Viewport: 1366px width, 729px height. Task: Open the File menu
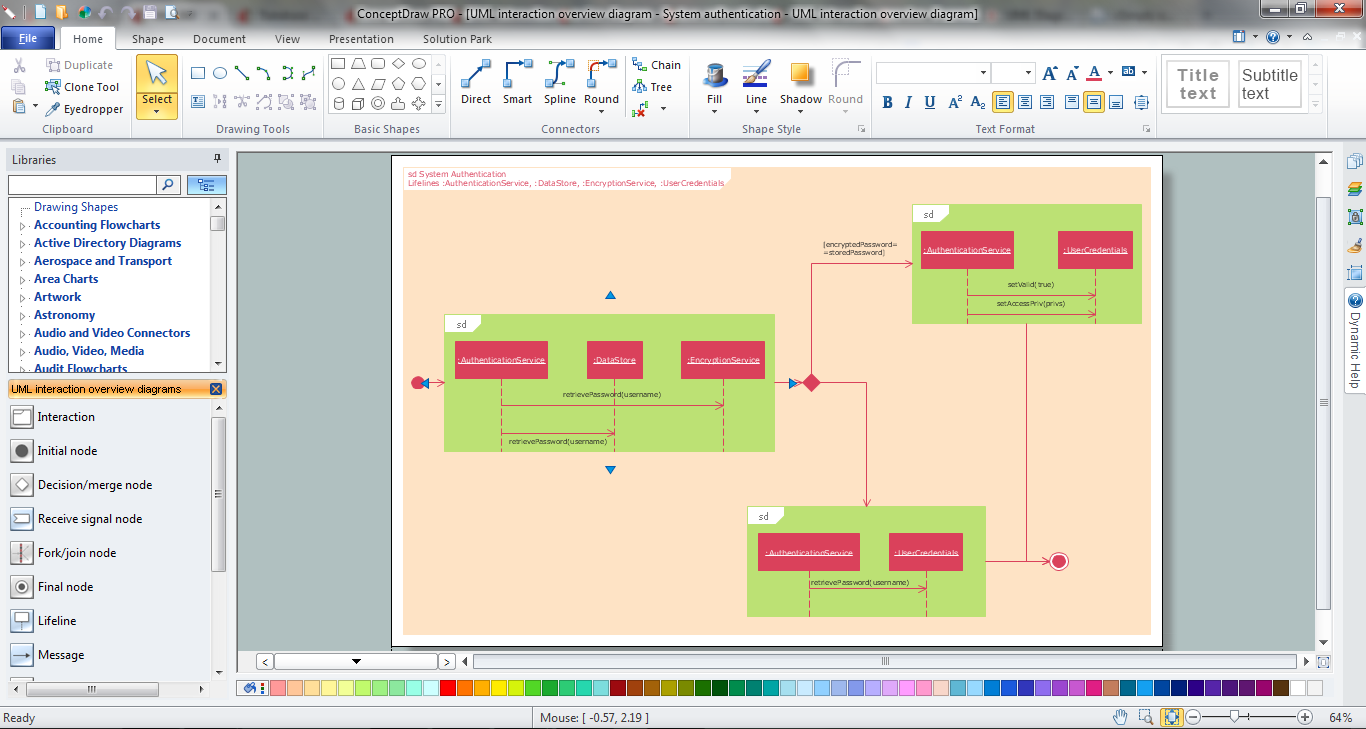coord(28,37)
